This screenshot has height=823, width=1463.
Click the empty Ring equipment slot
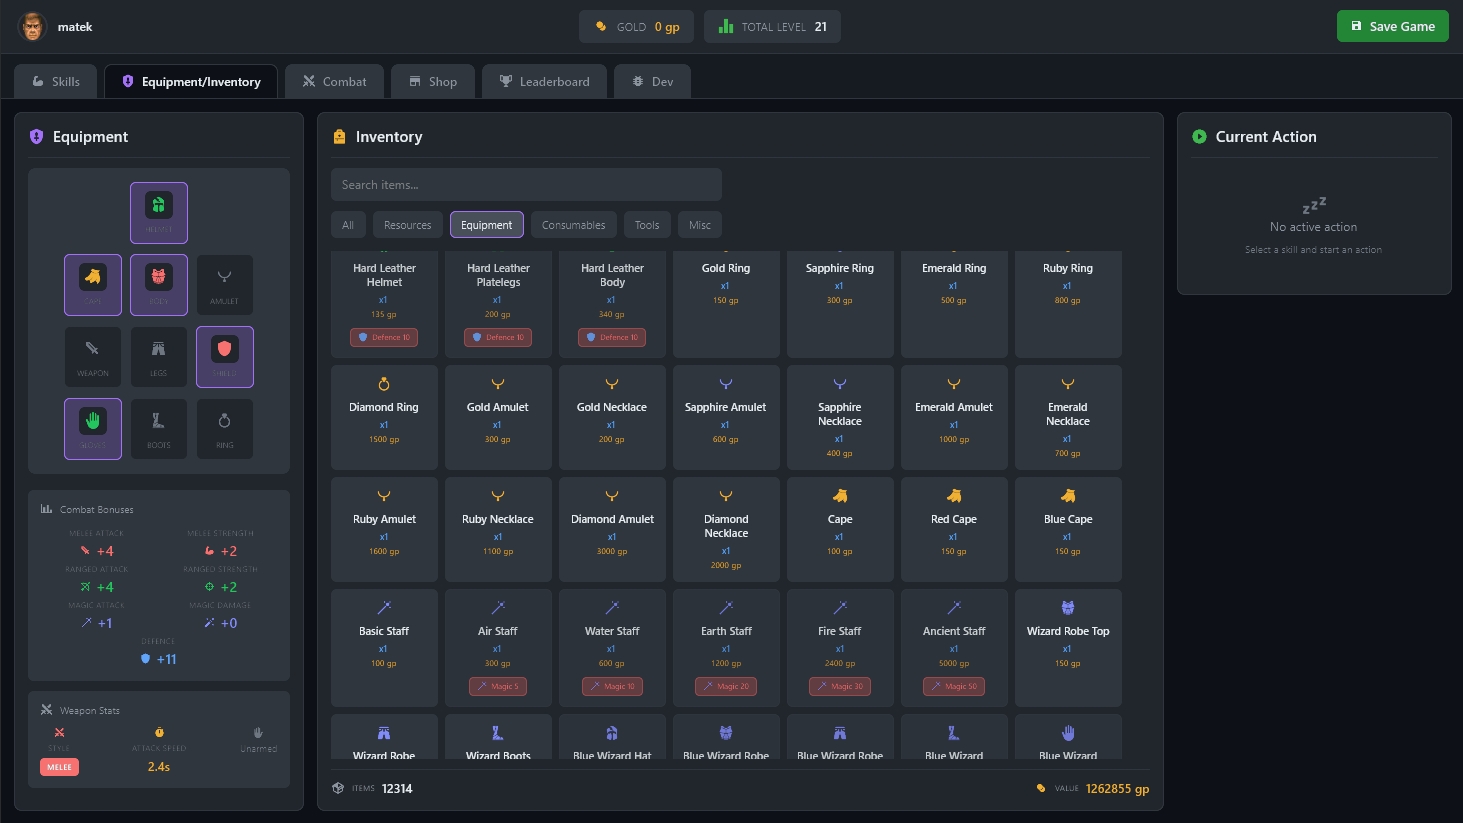(x=224, y=428)
